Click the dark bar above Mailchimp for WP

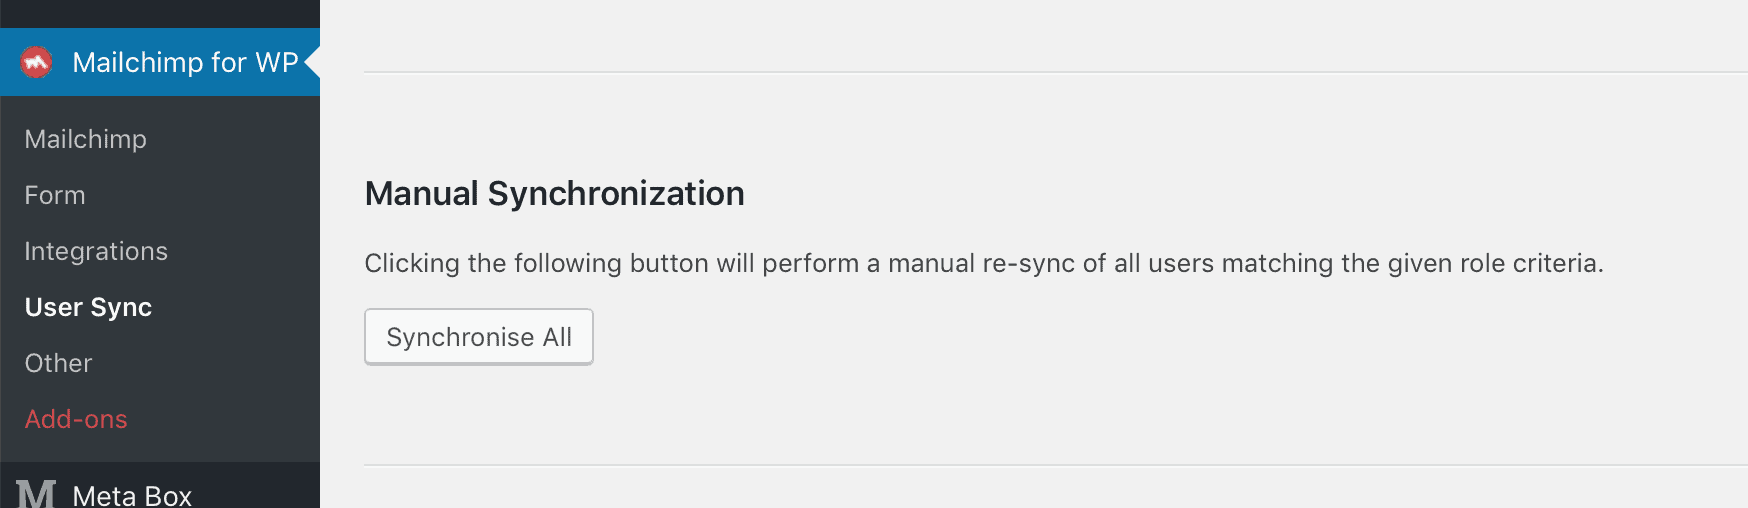coord(160,14)
